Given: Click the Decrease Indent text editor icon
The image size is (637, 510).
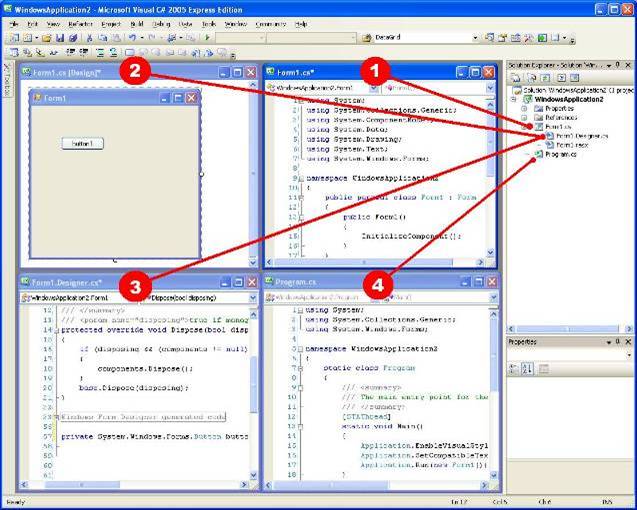Looking at the screenshot, I should [x=71, y=52].
